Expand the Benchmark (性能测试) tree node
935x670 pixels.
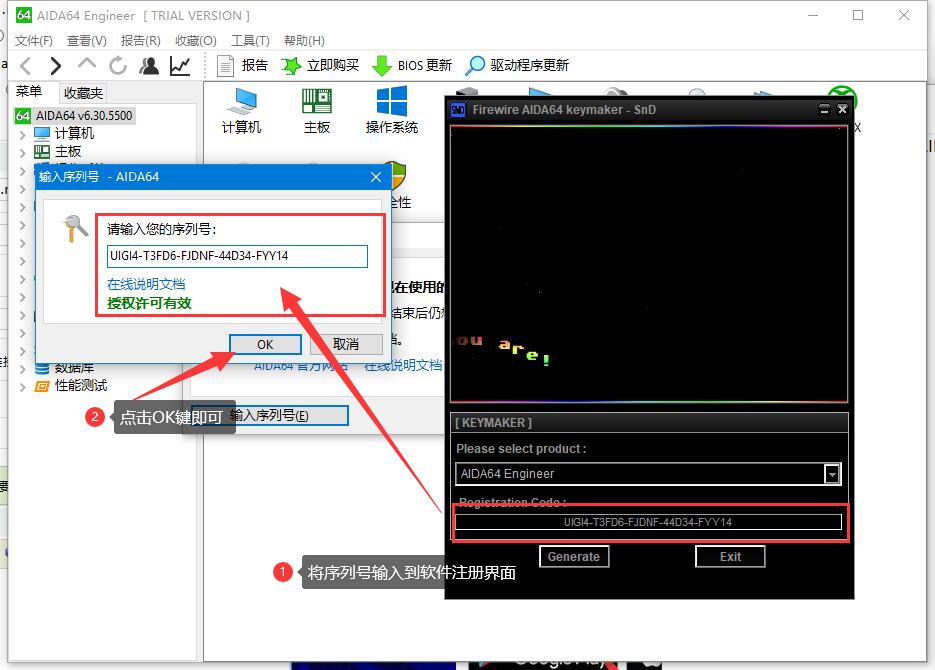point(22,387)
